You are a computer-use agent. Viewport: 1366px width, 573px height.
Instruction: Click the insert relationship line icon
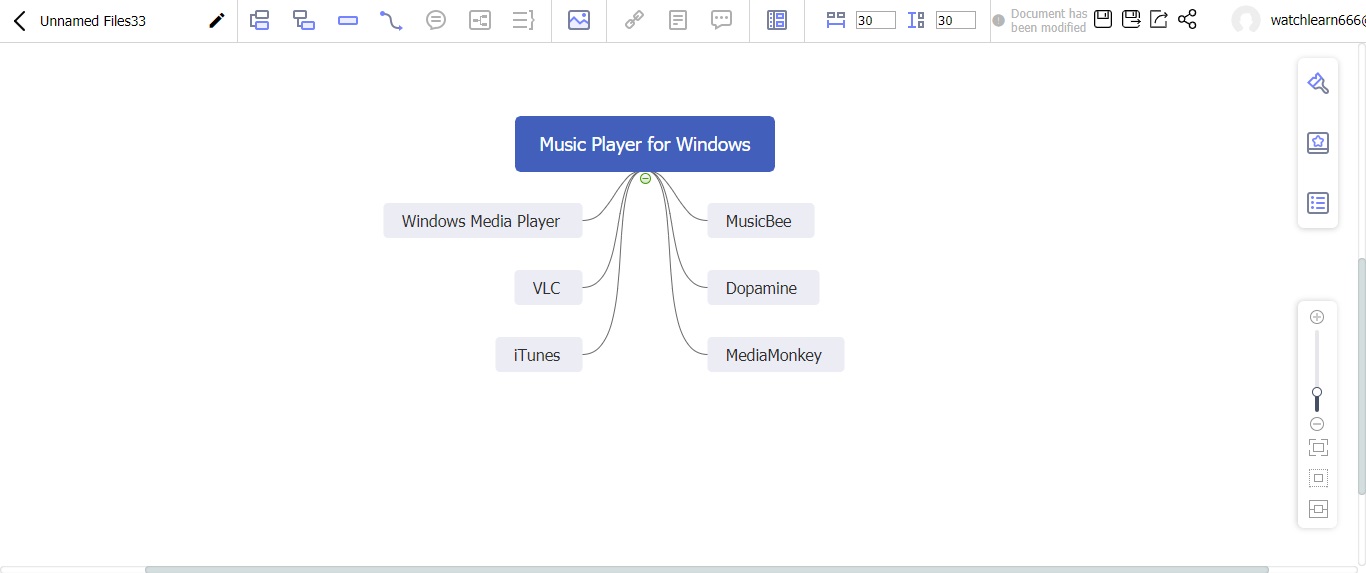click(391, 20)
